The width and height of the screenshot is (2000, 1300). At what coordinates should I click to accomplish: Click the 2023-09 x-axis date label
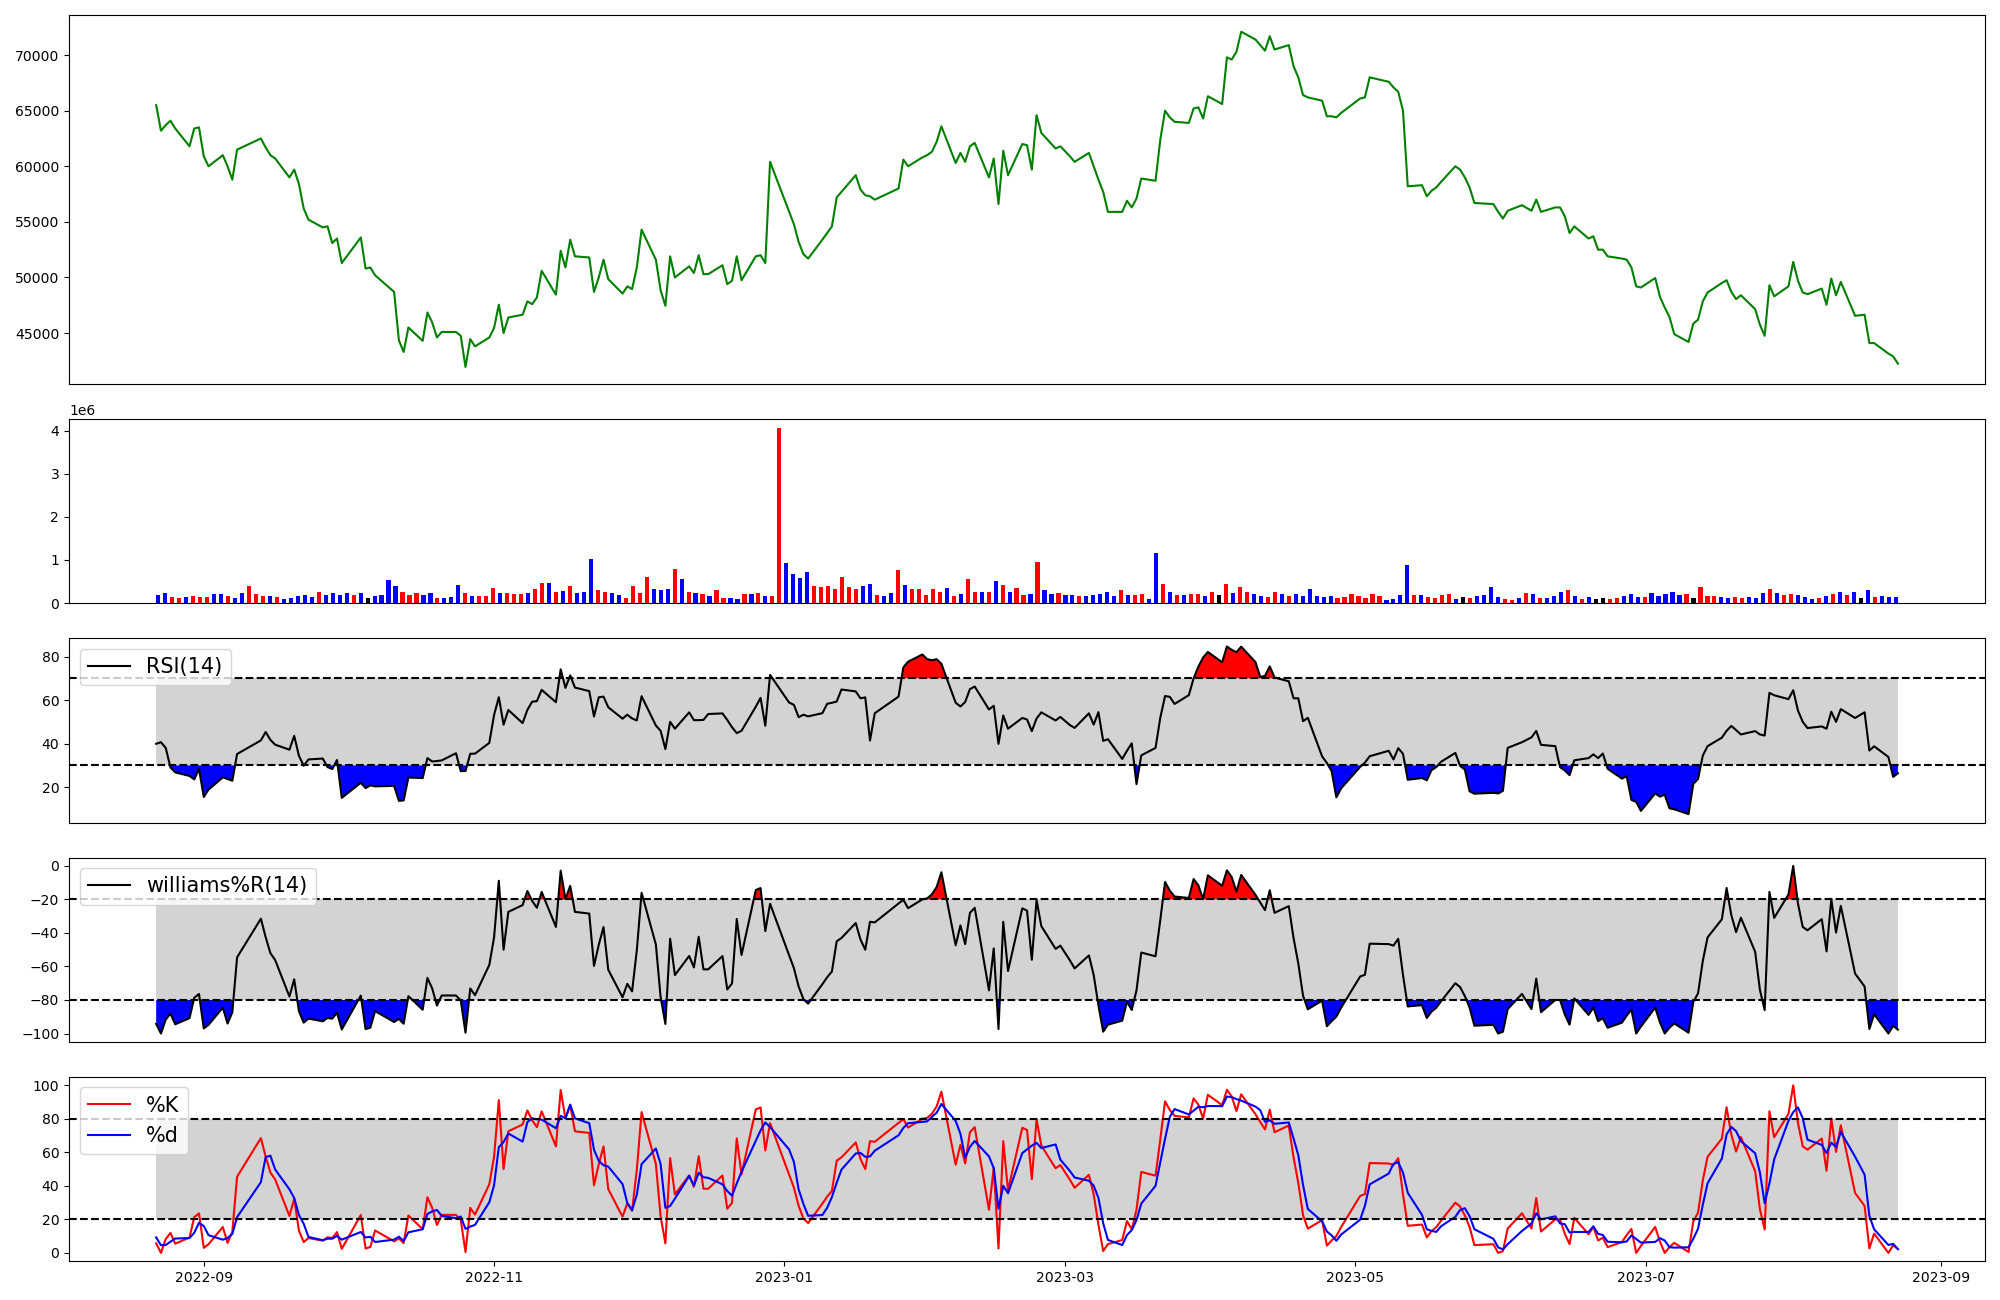1941,1277
